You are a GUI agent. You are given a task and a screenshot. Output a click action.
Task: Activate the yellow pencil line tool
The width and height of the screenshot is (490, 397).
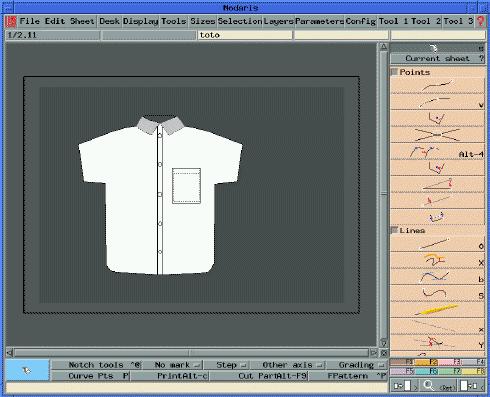(437, 309)
